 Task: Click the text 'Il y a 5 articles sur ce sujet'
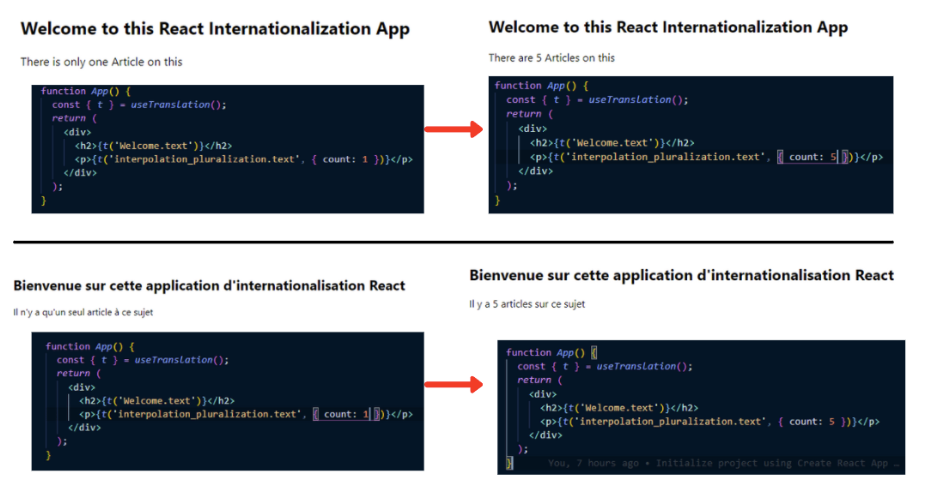click(x=527, y=304)
